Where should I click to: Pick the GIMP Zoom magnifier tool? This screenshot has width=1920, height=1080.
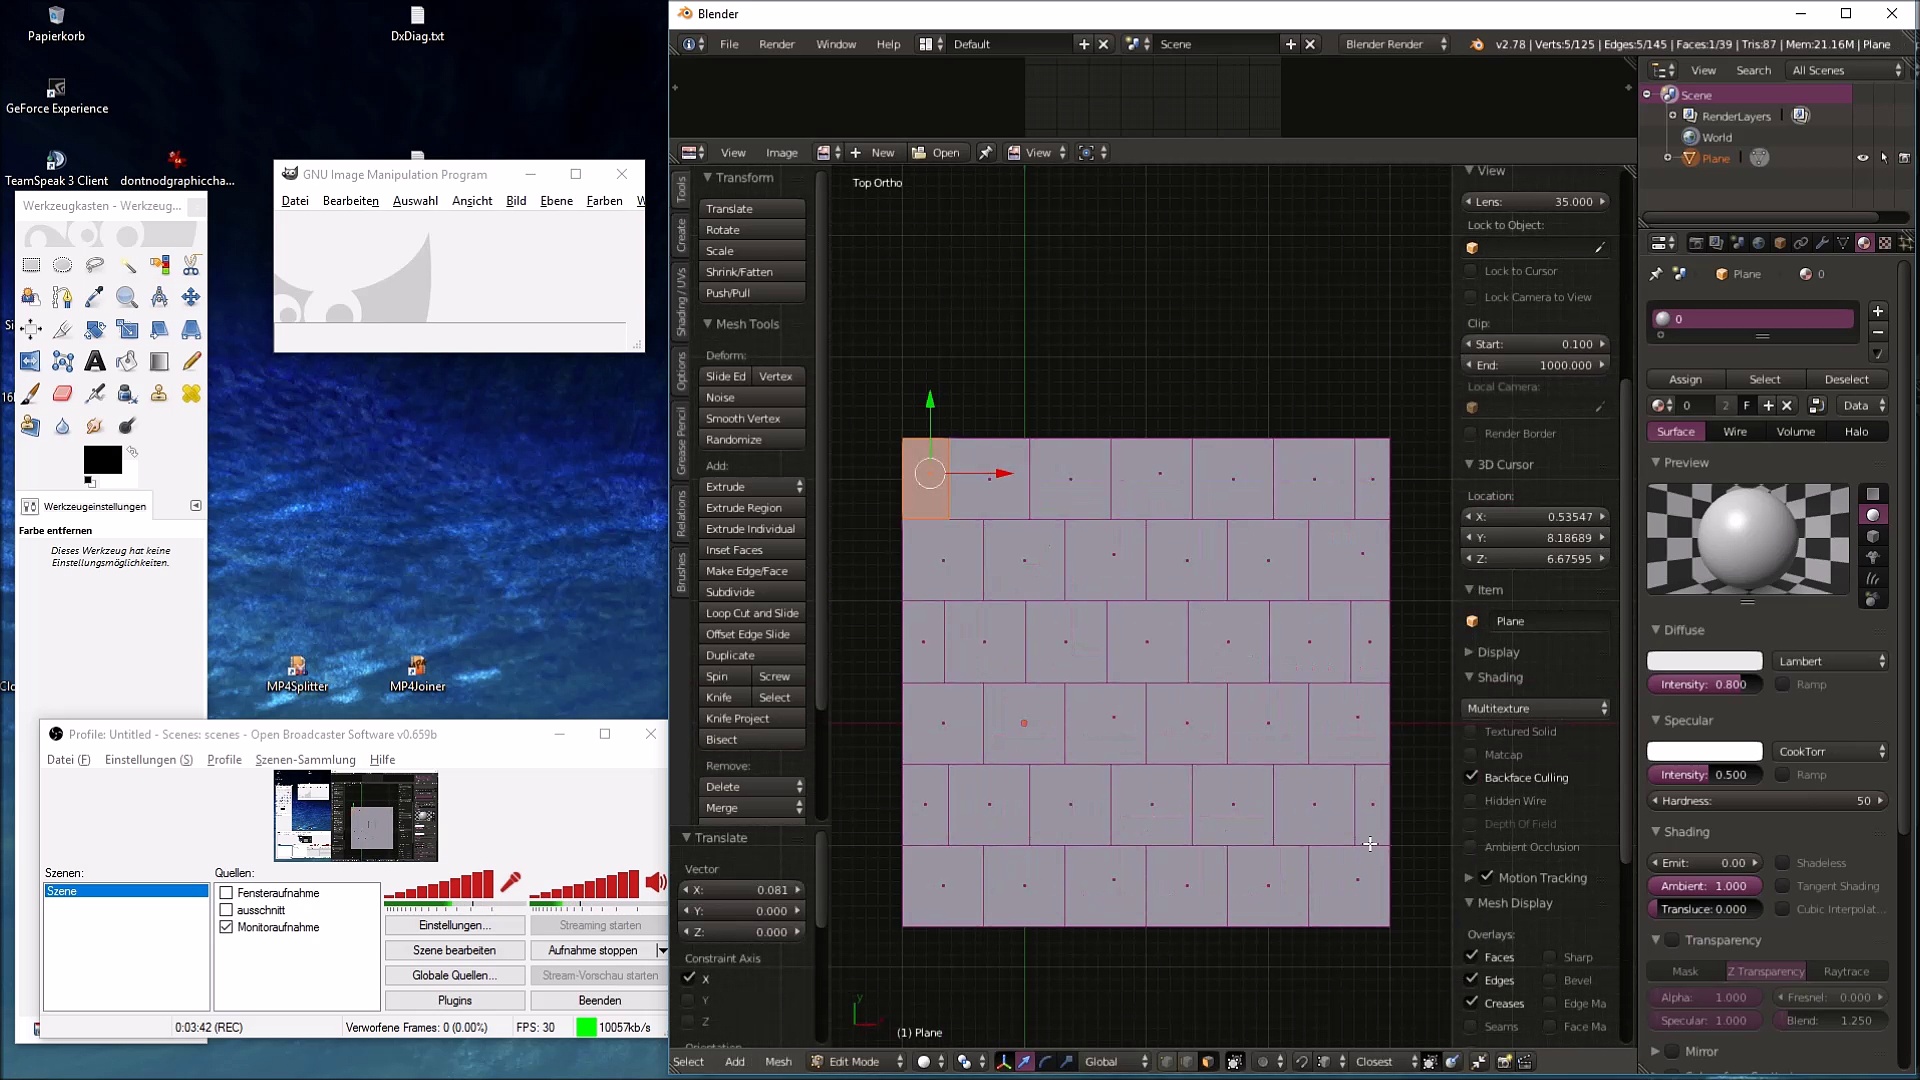(x=127, y=297)
